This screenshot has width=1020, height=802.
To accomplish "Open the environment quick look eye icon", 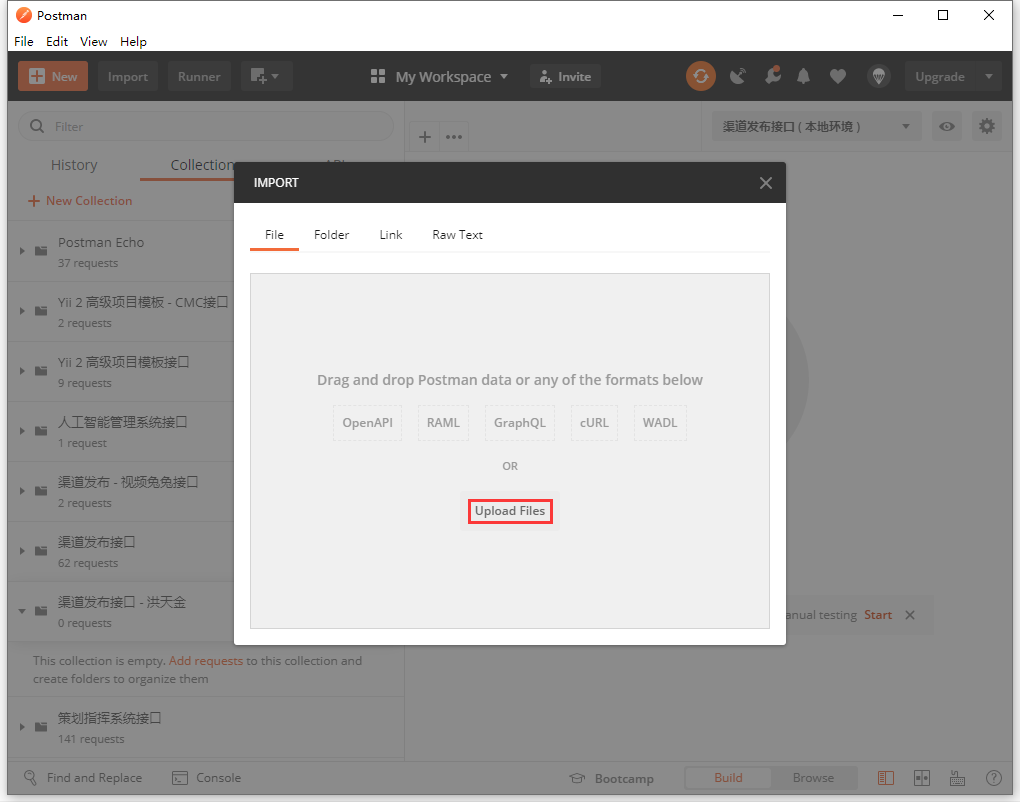I will click(x=946, y=126).
